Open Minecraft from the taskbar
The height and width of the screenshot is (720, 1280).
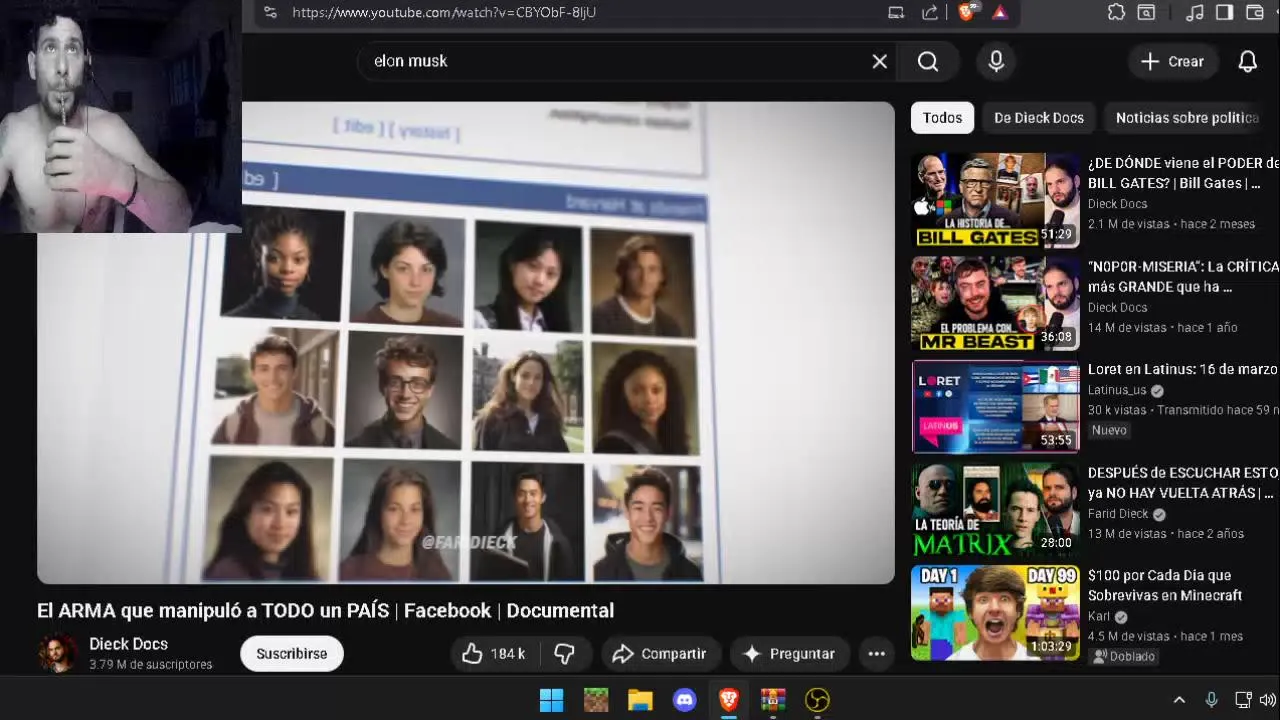pyautogui.click(x=596, y=700)
